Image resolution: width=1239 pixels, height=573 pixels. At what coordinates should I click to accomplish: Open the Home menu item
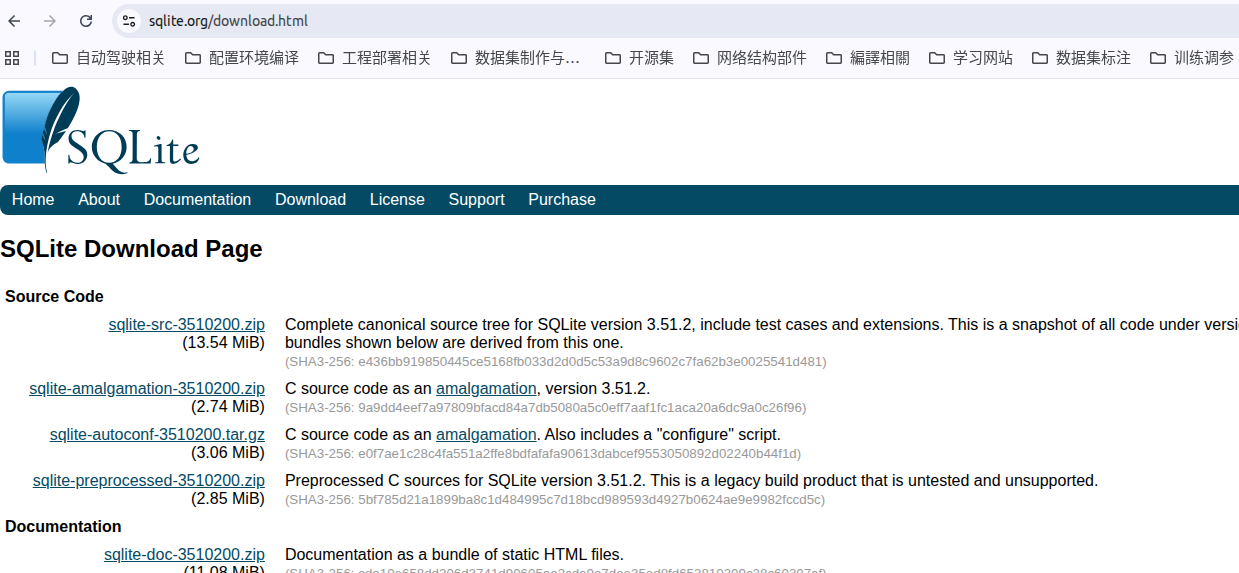point(33,200)
